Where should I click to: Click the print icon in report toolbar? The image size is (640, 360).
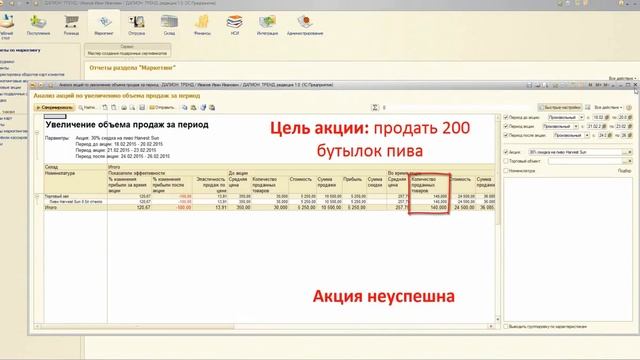tap(124, 107)
